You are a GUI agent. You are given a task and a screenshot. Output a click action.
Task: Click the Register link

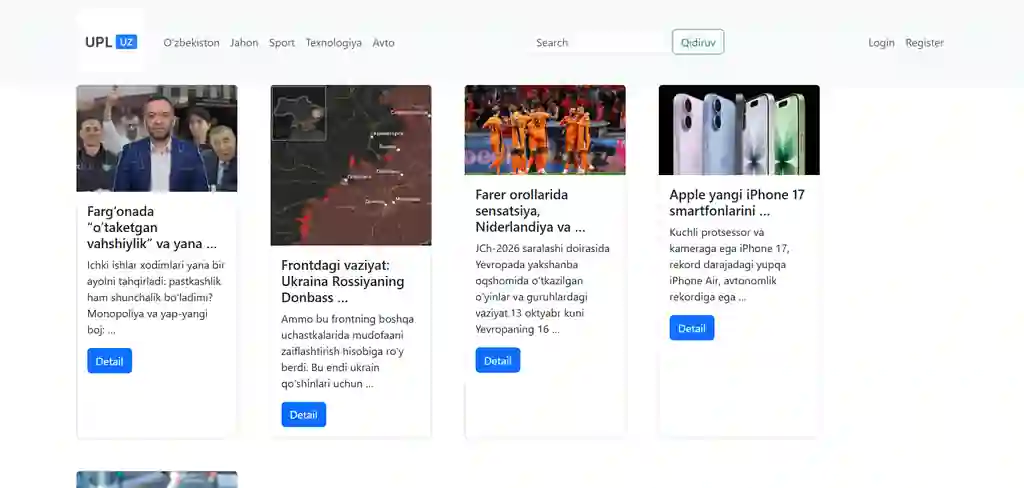(x=924, y=43)
